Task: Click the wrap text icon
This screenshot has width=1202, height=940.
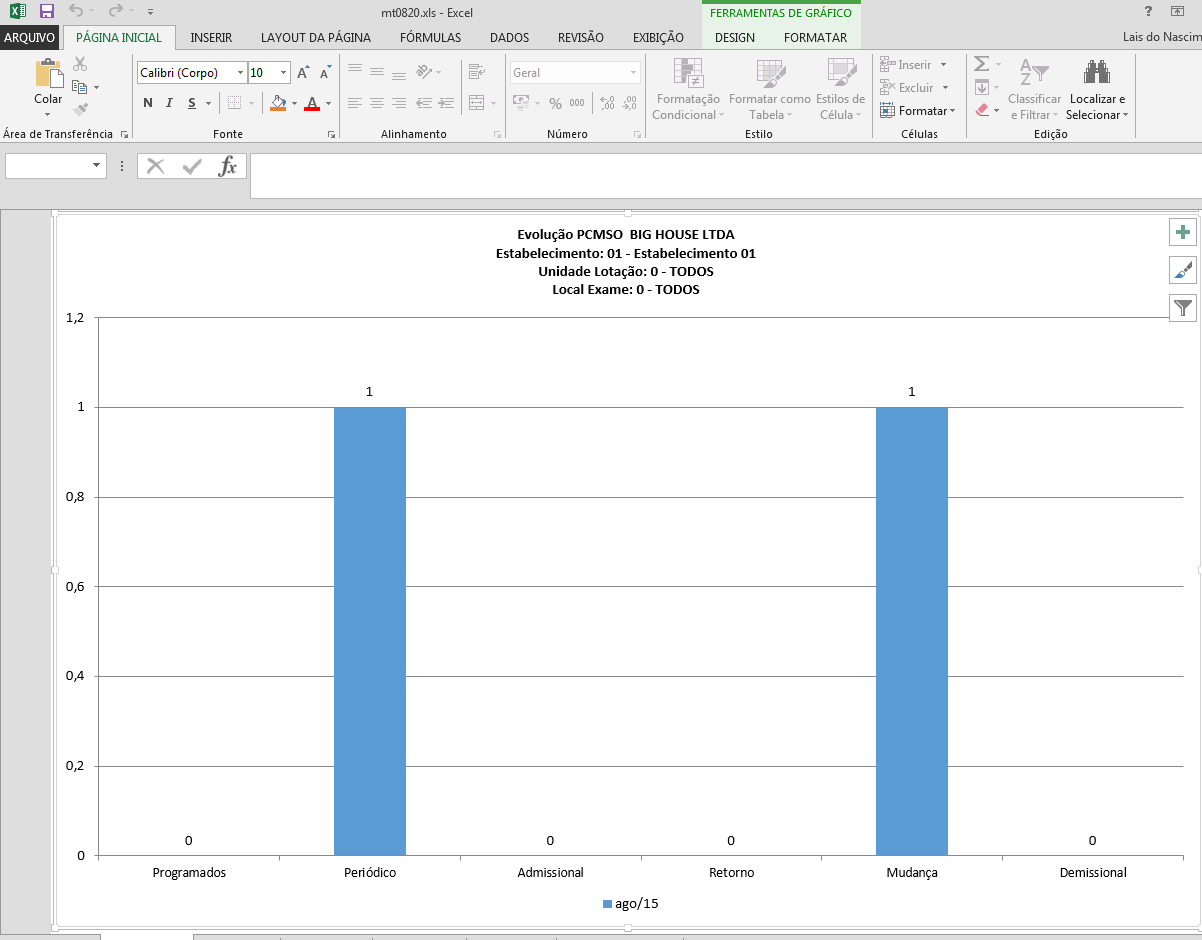Action: coord(476,72)
